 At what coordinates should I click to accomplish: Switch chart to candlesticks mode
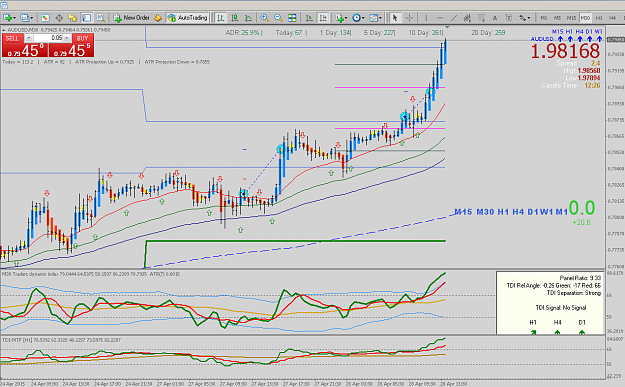234,18
